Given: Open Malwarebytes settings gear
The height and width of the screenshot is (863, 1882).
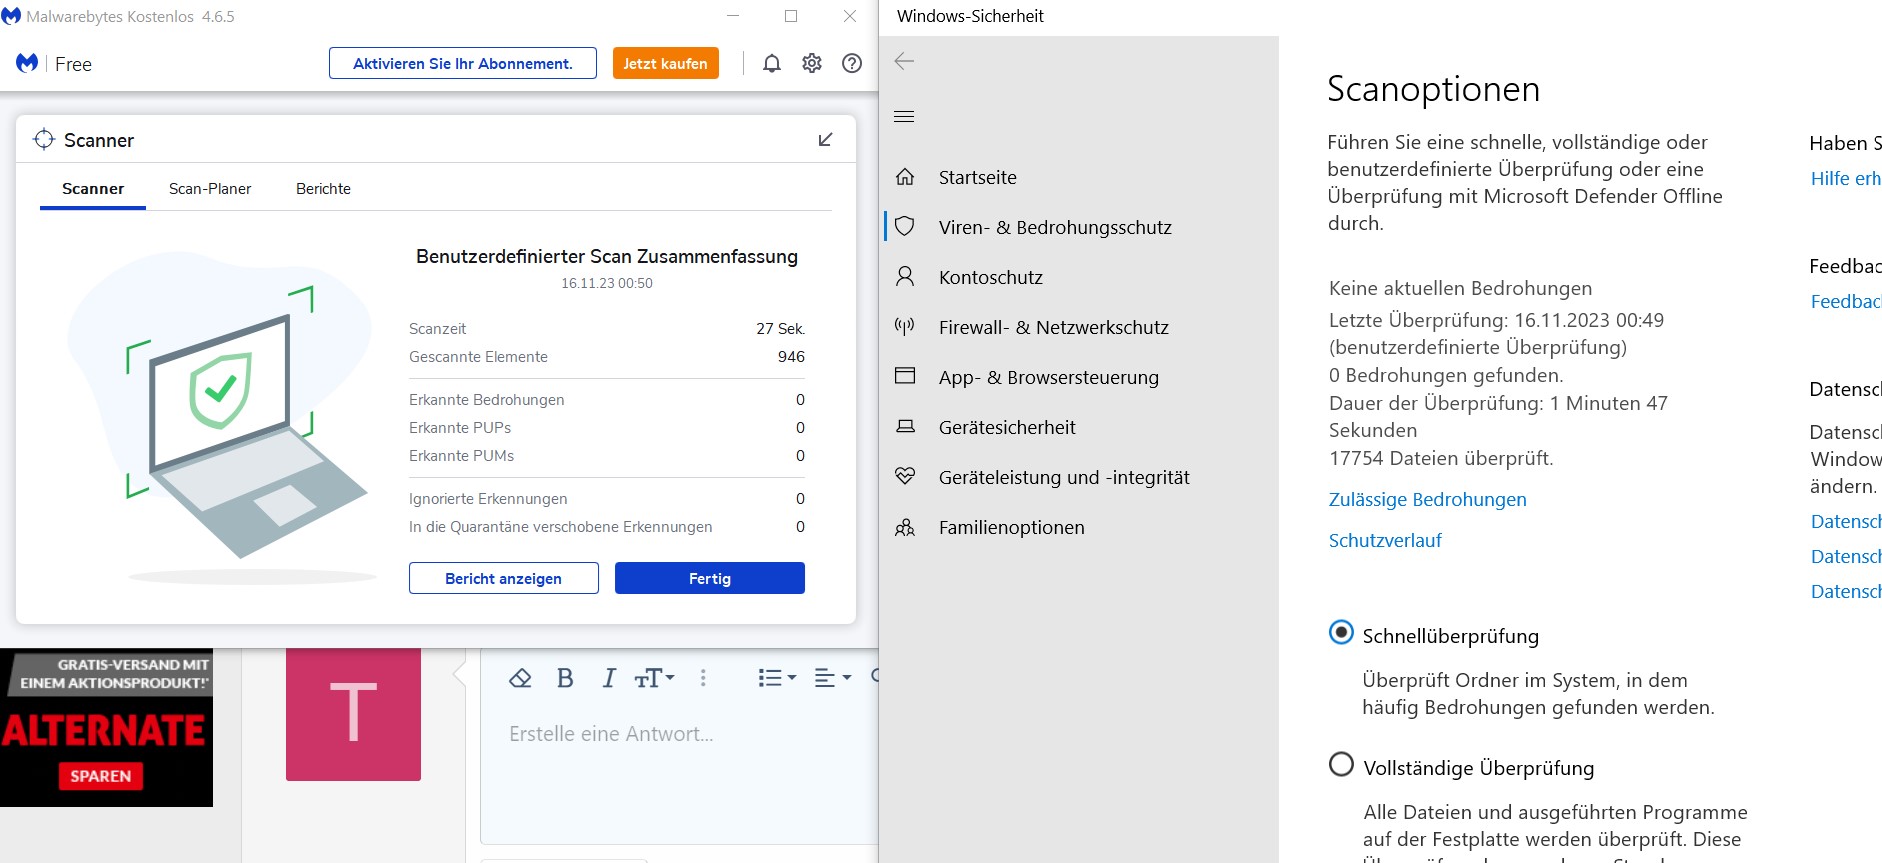Looking at the screenshot, I should click(x=812, y=63).
